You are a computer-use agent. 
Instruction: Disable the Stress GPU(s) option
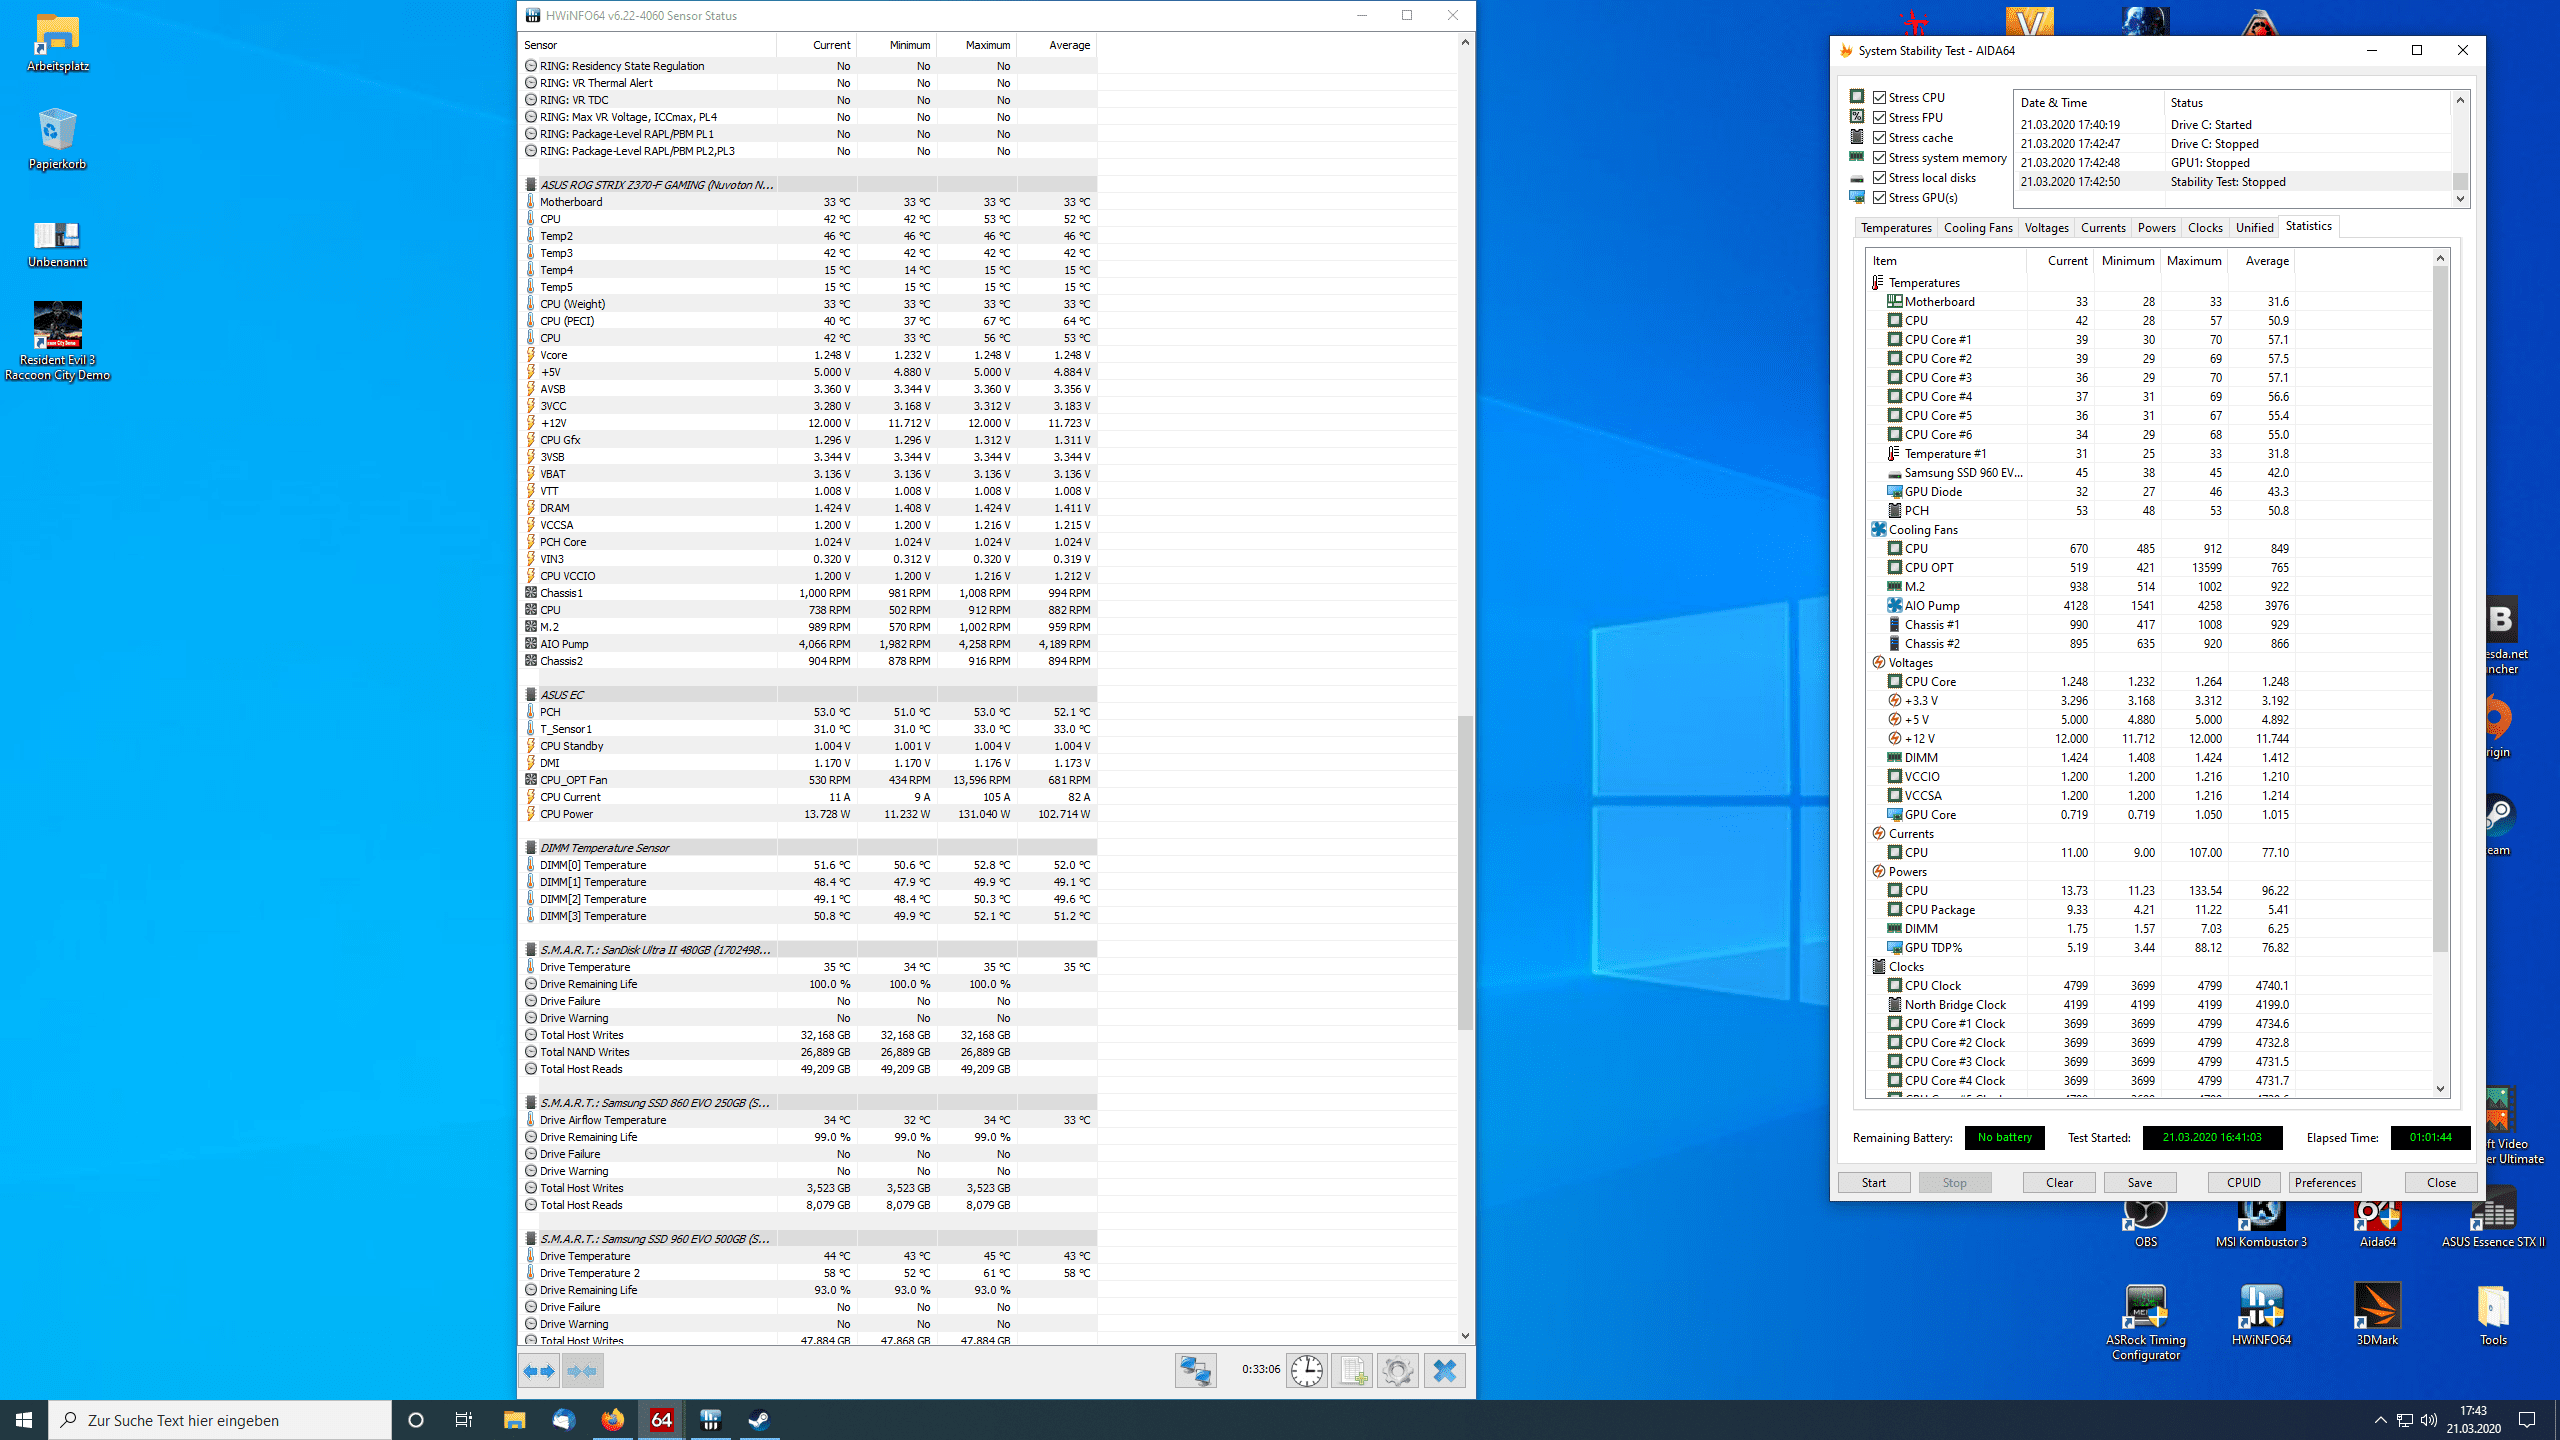point(1880,197)
